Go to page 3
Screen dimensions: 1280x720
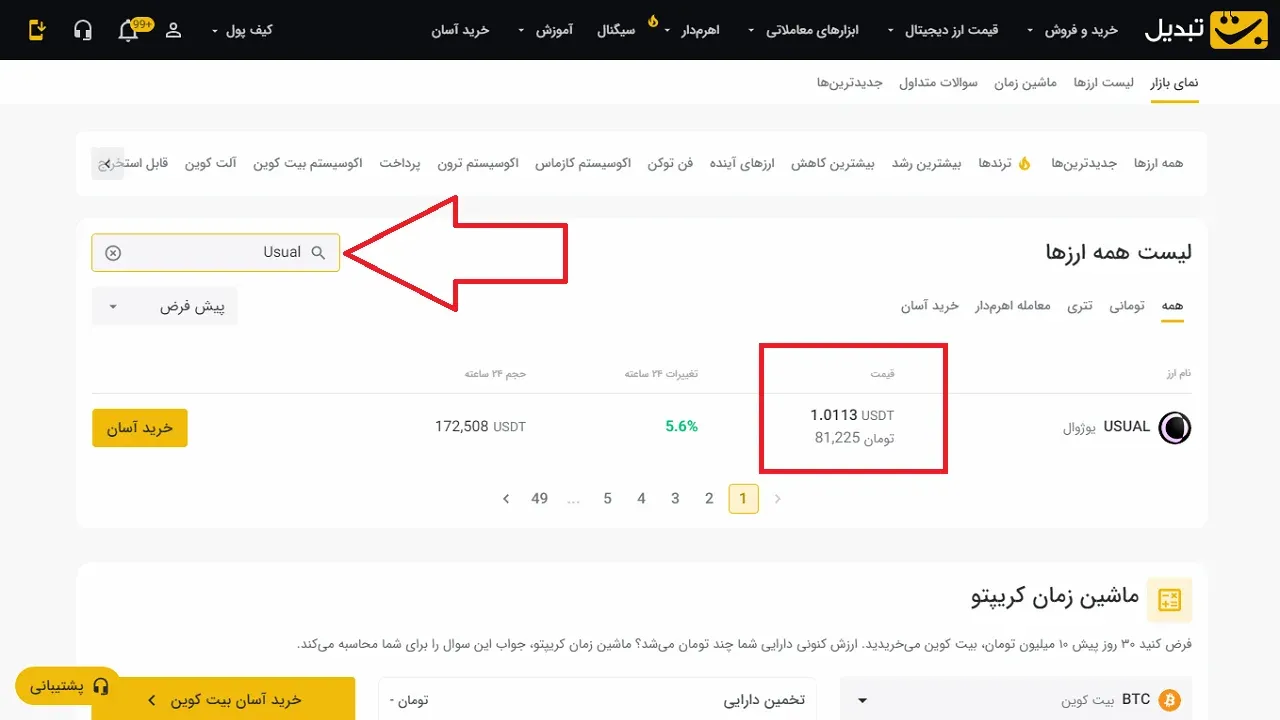(x=675, y=498)
